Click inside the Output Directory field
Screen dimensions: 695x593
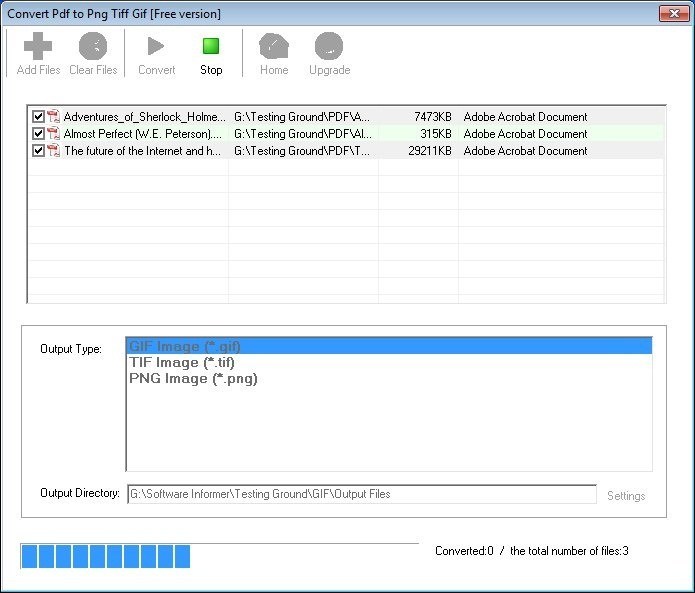[x=362, y=494]
